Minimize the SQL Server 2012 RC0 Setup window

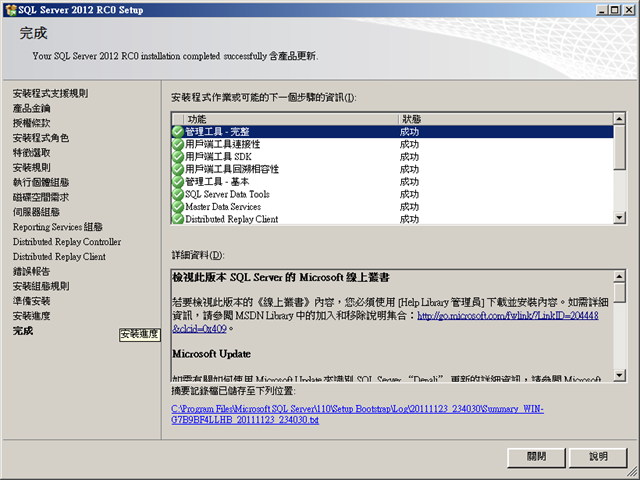602,10
